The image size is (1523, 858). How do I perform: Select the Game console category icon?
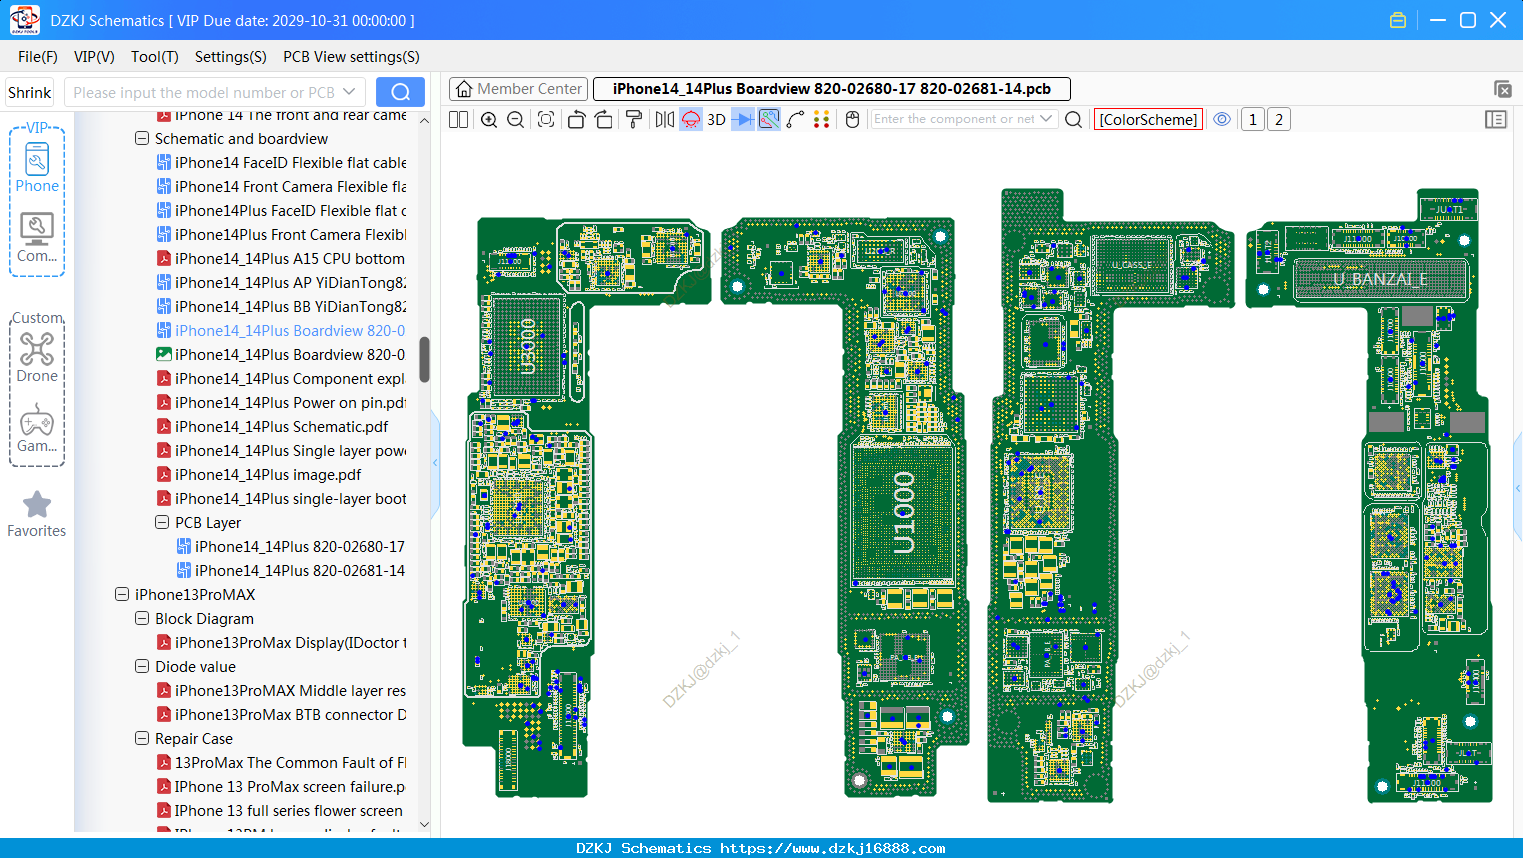tap(37, 429)
